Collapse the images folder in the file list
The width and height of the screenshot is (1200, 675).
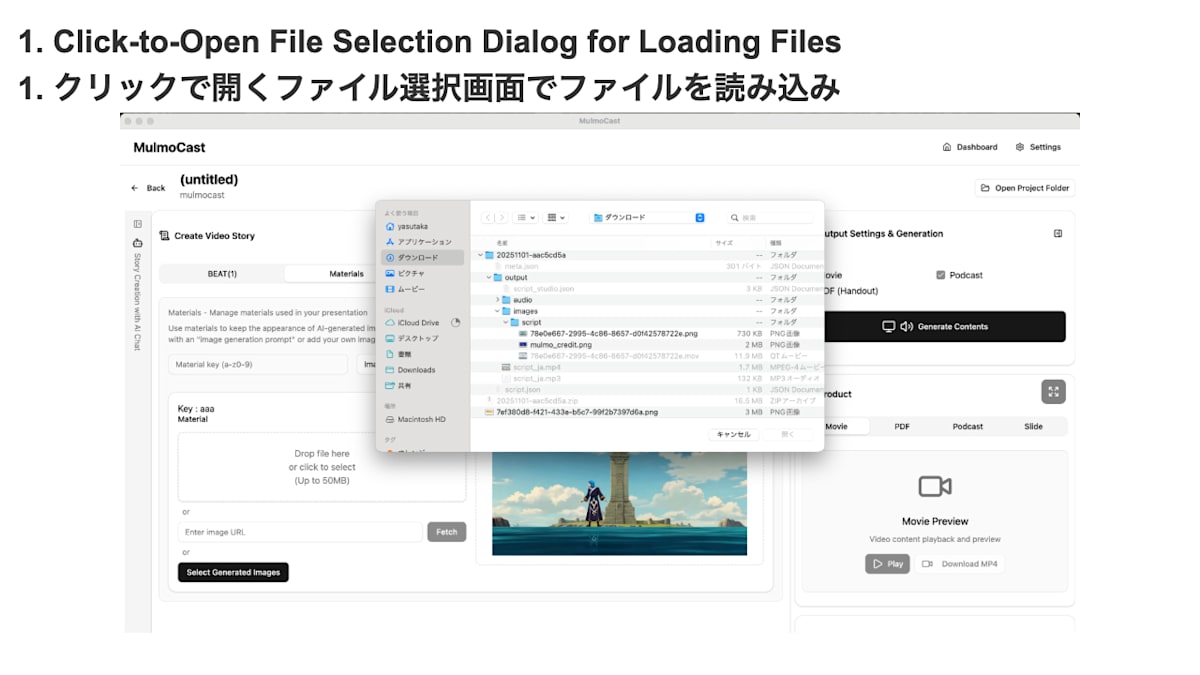[497, 311]
